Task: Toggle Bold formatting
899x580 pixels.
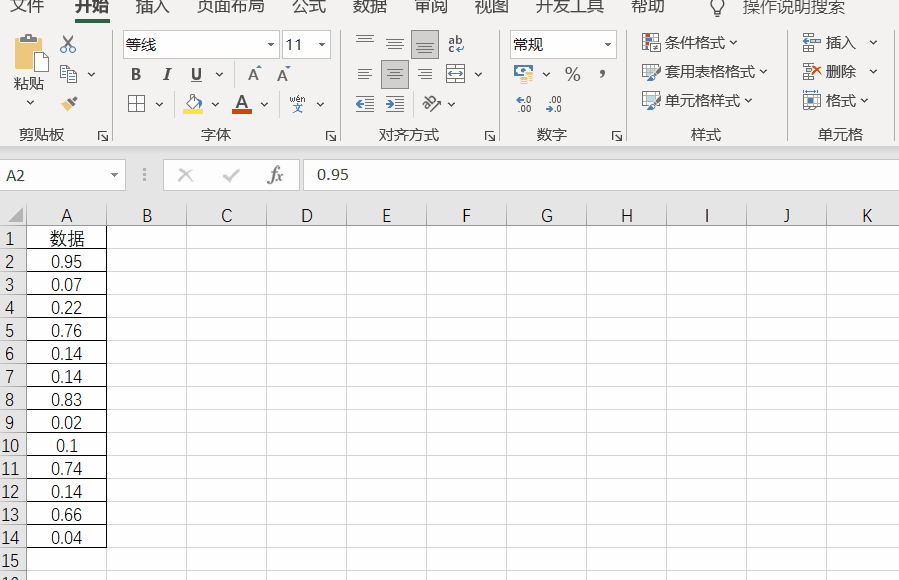Action: coord(136,74)
